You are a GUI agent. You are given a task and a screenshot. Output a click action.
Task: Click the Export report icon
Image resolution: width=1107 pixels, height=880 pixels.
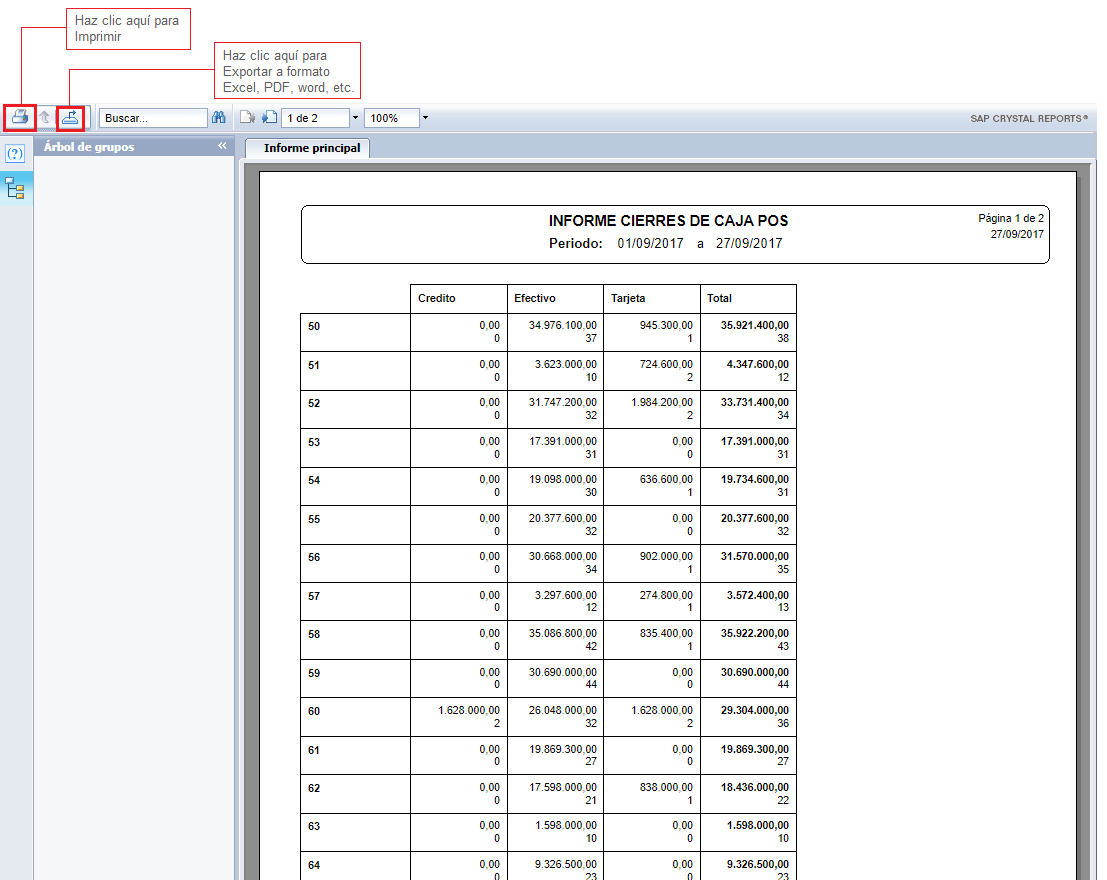tap(70, 118)
